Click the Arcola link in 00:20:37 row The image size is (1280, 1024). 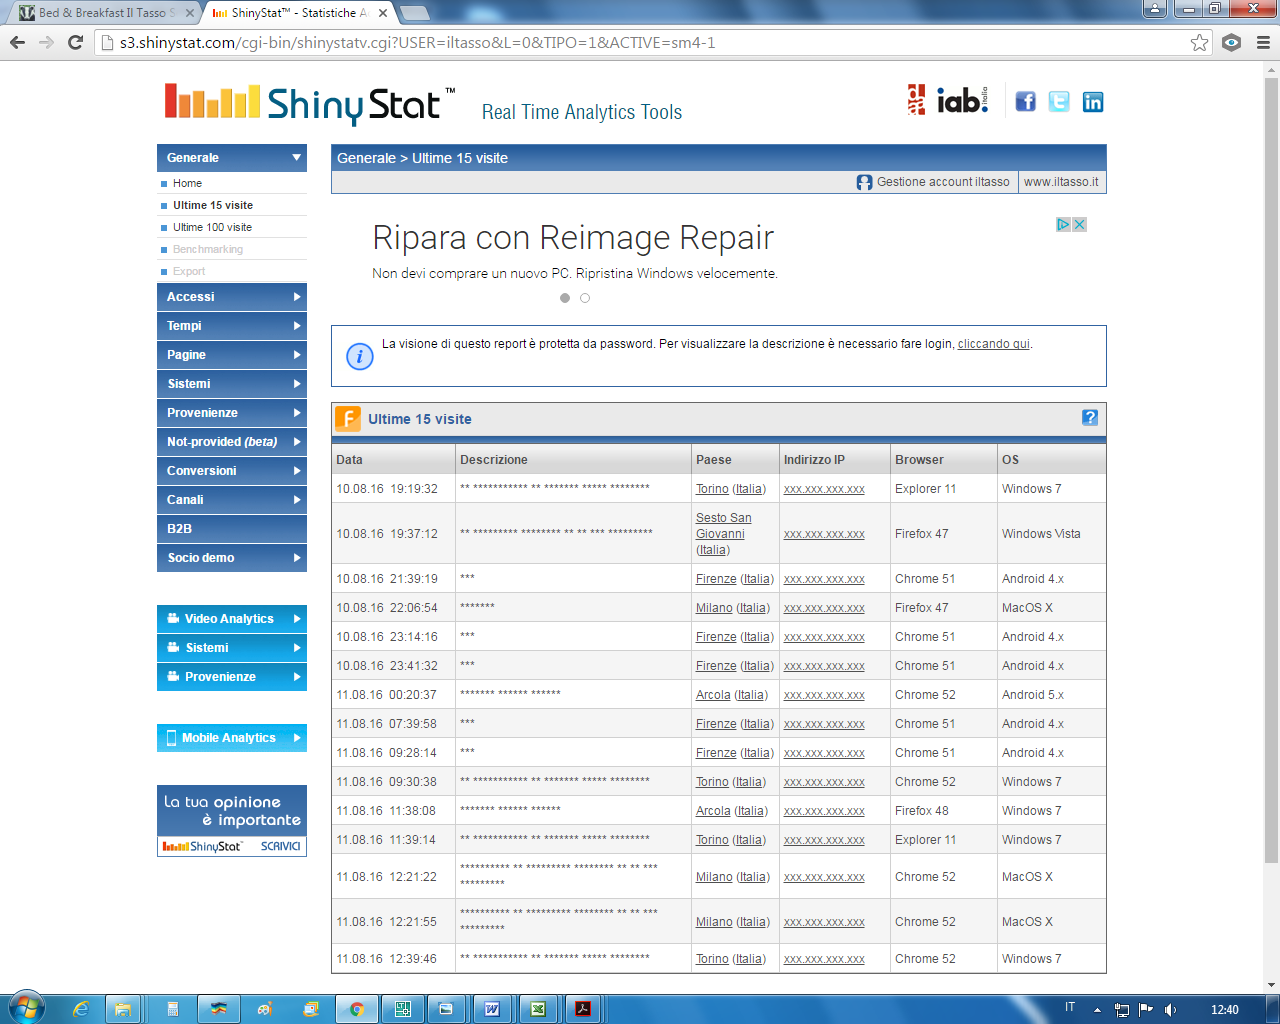click(713, 695)
